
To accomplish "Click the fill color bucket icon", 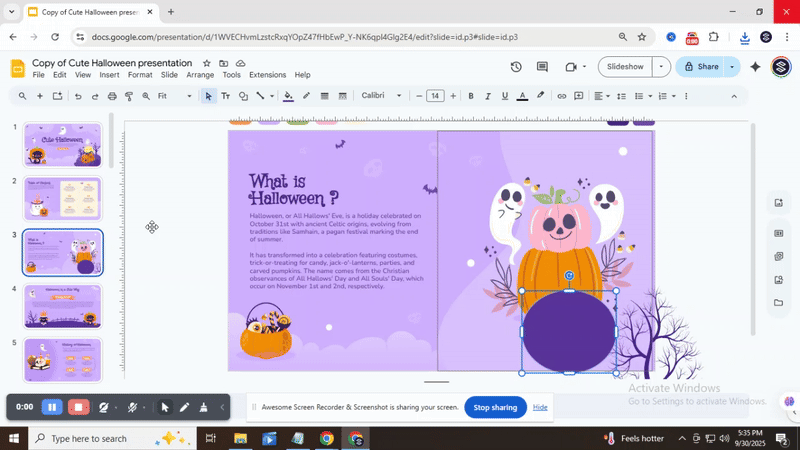I will click(x=289, y=96).
